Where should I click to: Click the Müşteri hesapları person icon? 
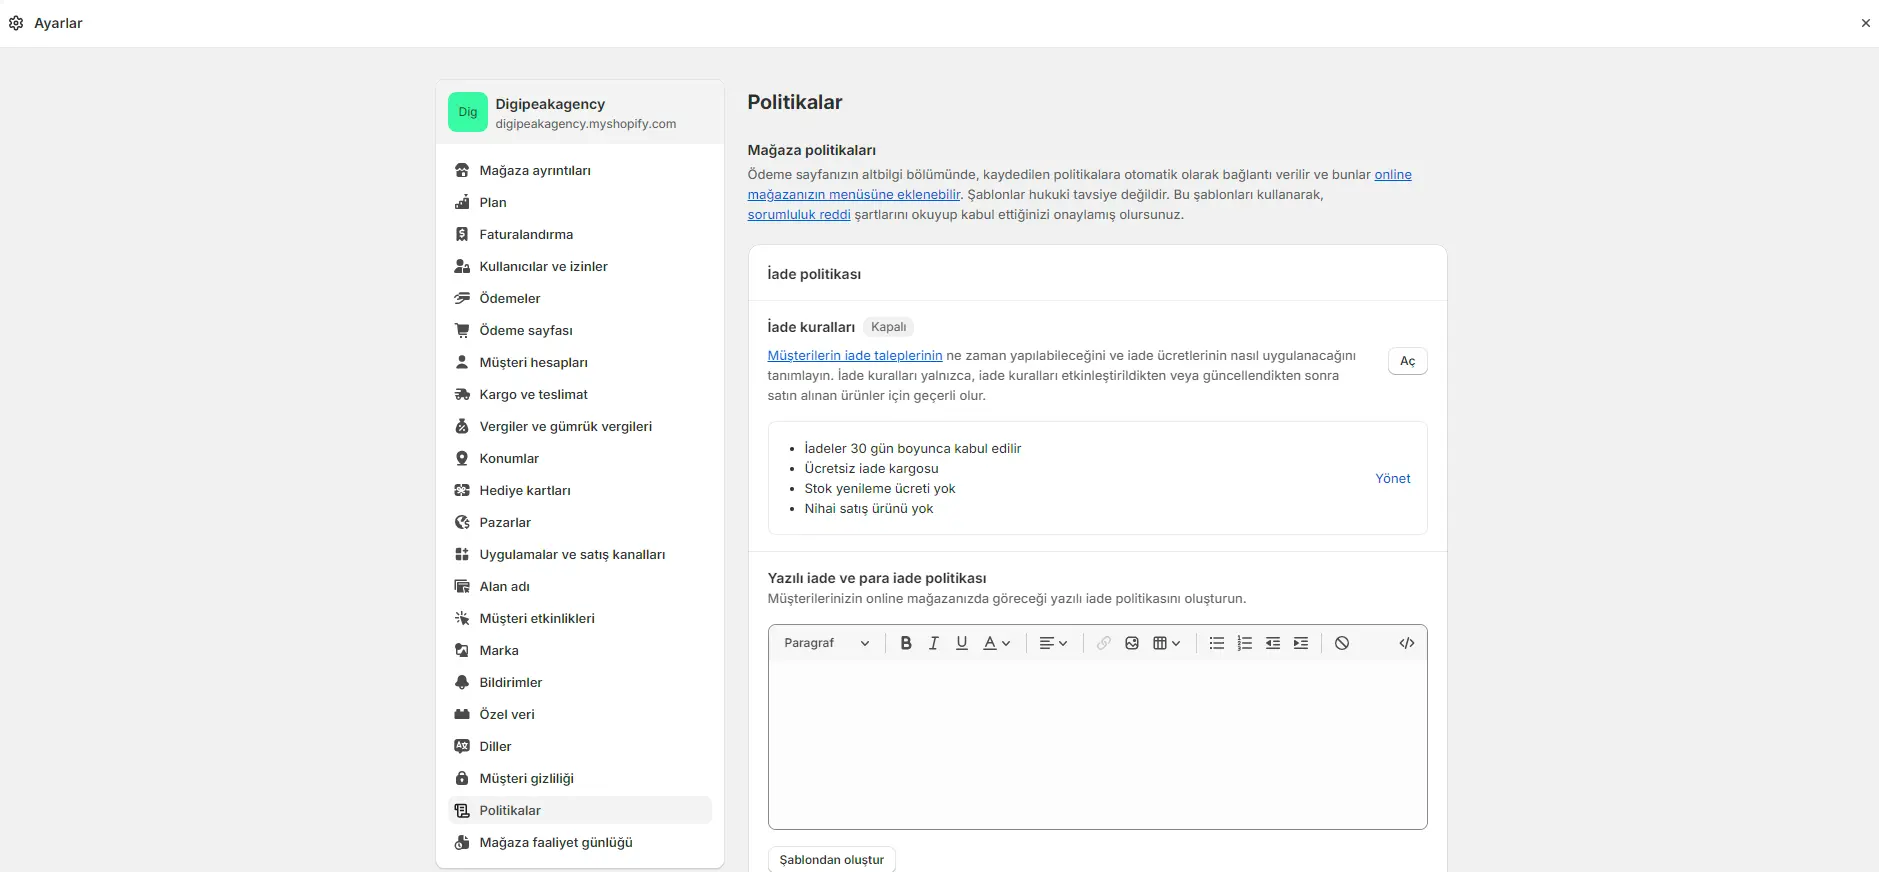tap(462, 362)
